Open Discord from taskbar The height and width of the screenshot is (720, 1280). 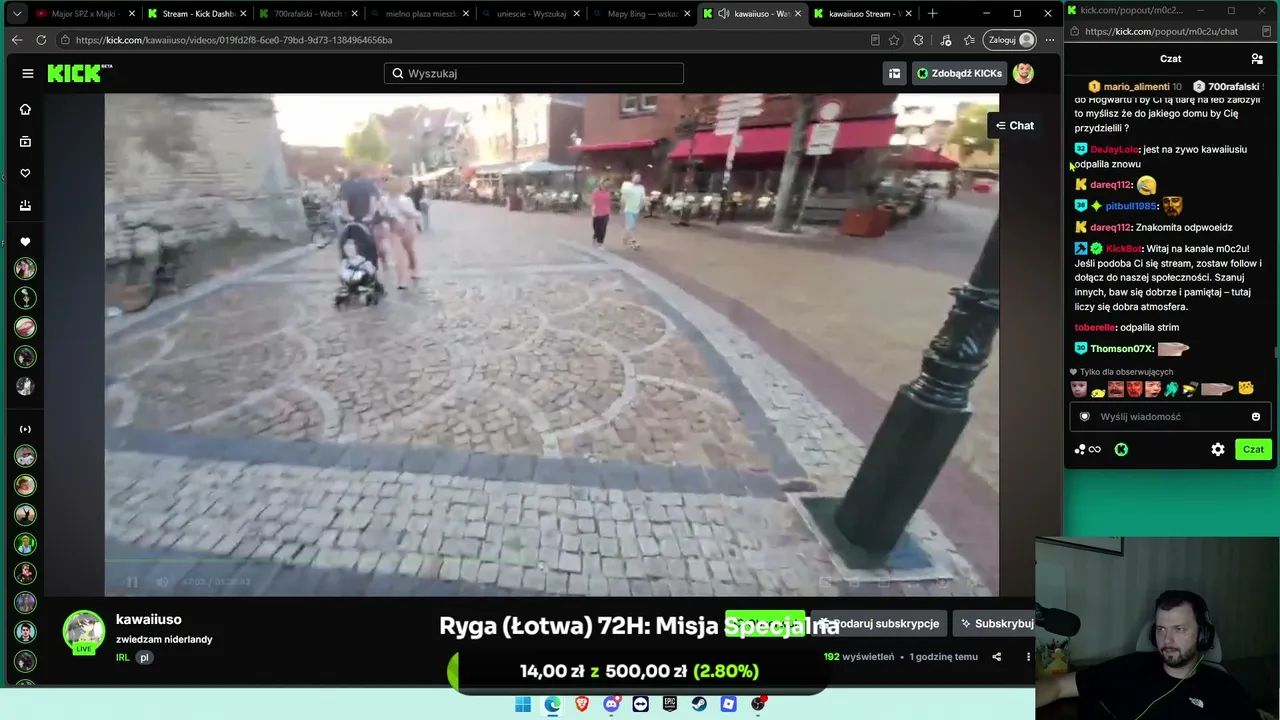coord(611,704)
